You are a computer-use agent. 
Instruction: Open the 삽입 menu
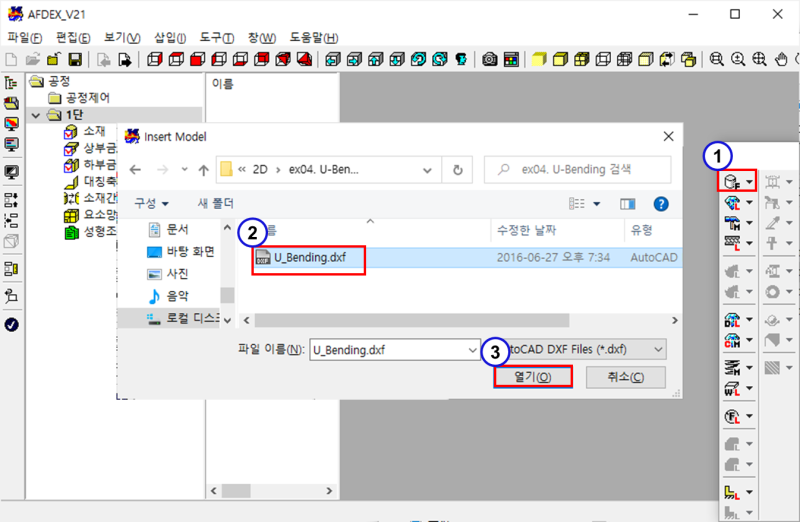[x=170, y=37]
